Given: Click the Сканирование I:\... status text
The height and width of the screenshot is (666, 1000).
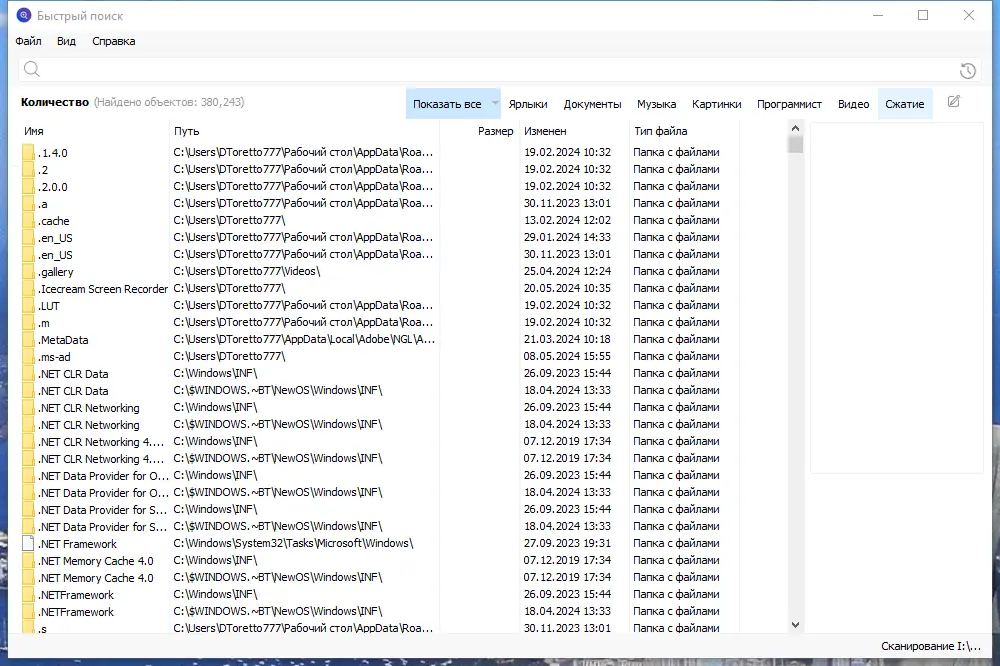Looking at the screenshot, I should click(x=931, y=646).
